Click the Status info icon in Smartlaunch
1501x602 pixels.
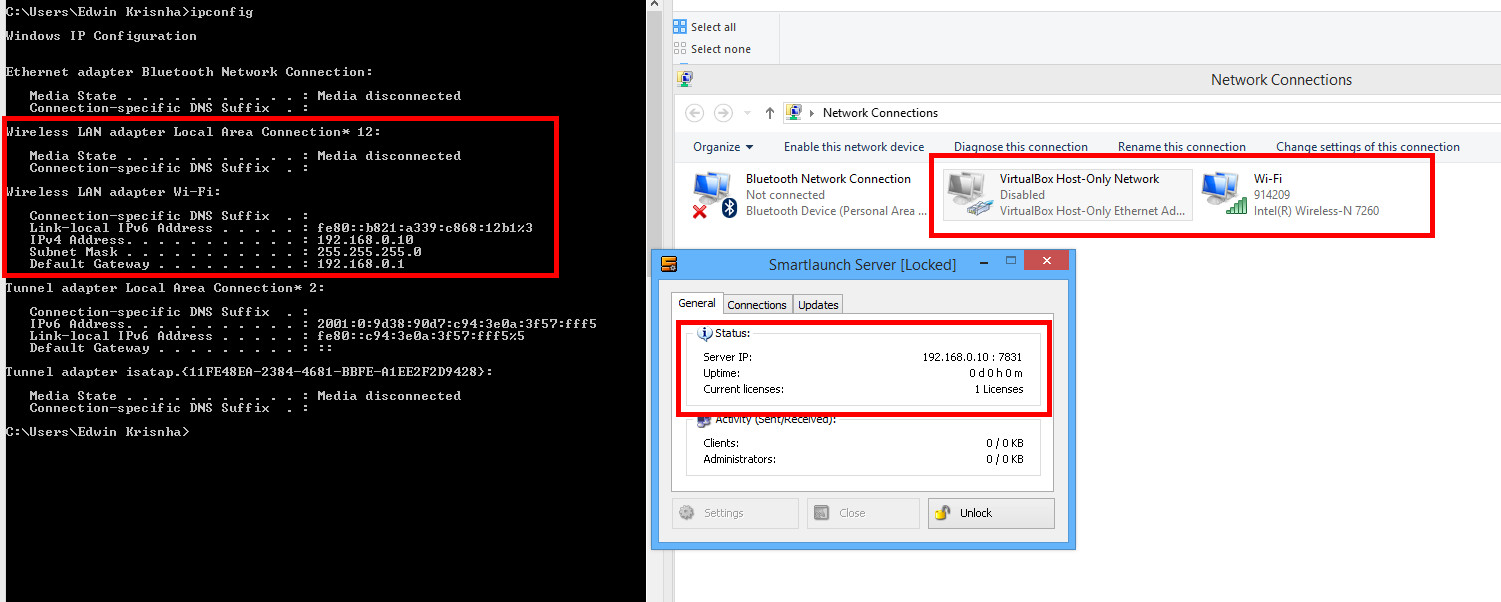tap(705, 333)
